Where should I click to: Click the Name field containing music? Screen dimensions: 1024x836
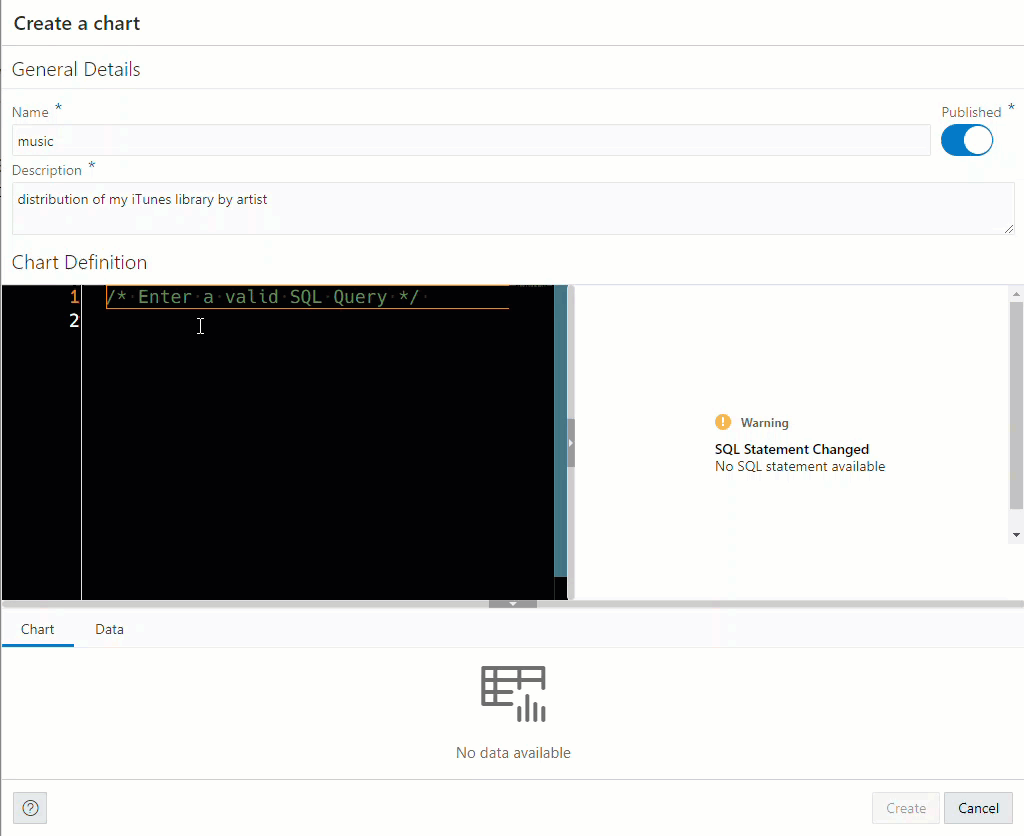[x=471, y=140]
